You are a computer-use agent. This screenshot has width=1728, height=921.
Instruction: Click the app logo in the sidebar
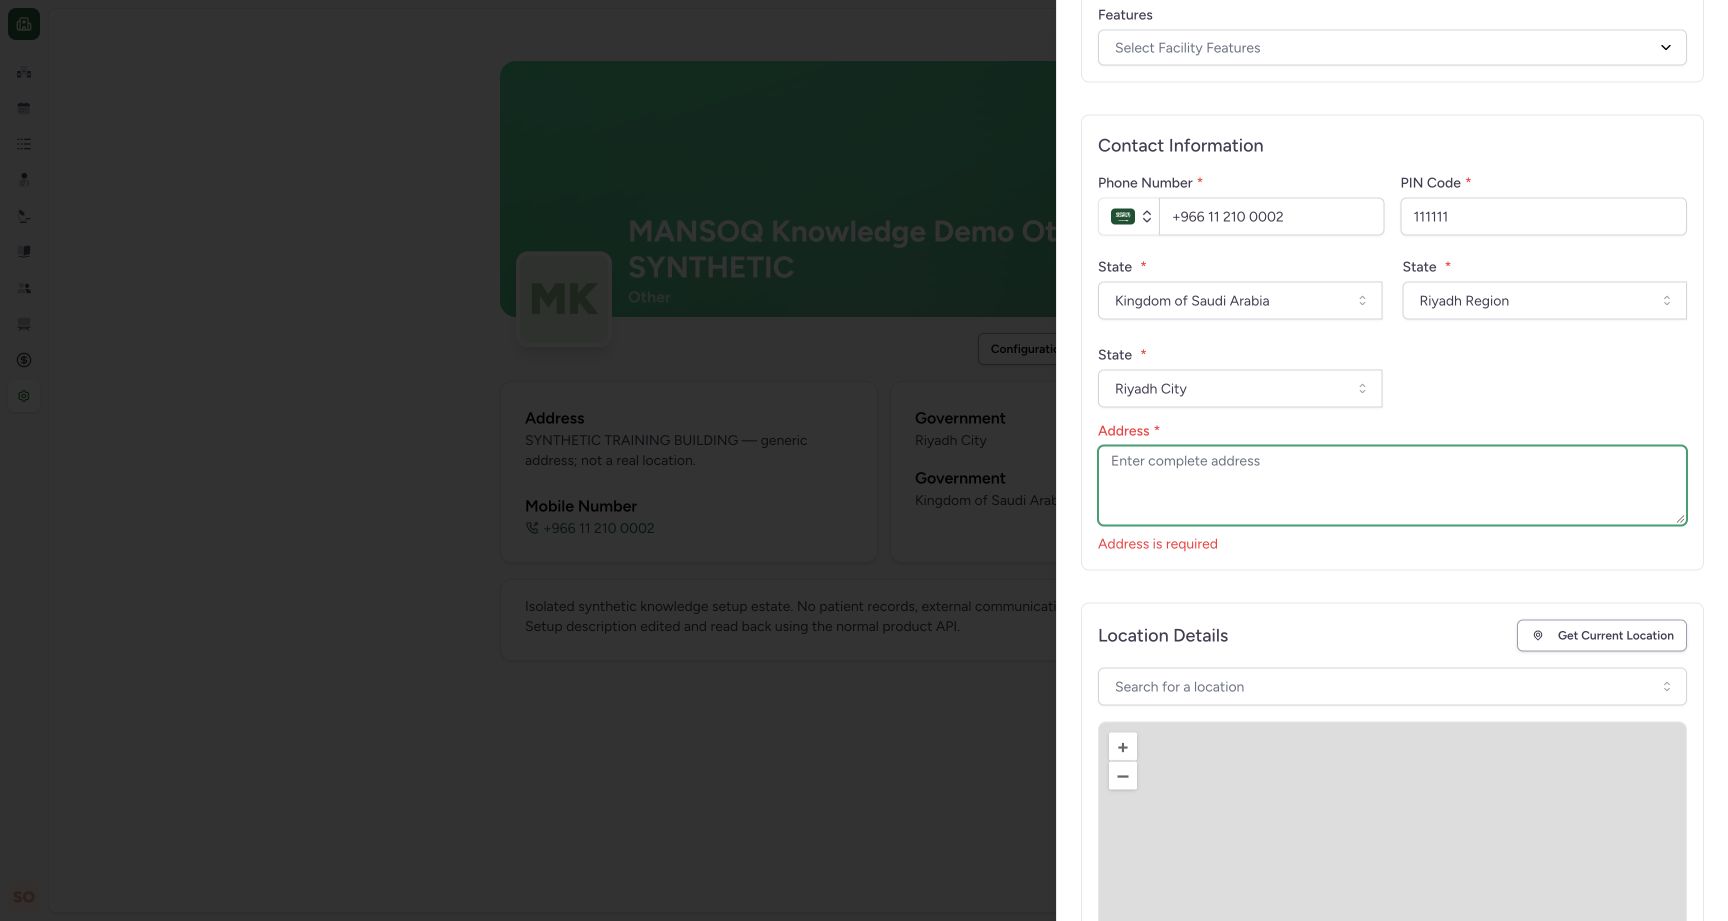[x=24, y=24]
